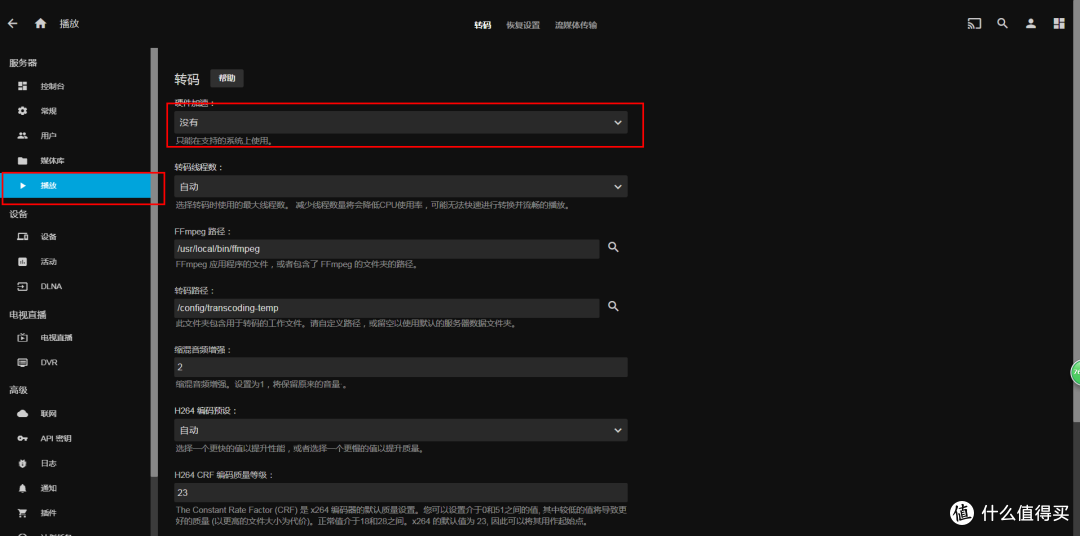
Task: Click the back arrow in the header
Action: (13, 23)
